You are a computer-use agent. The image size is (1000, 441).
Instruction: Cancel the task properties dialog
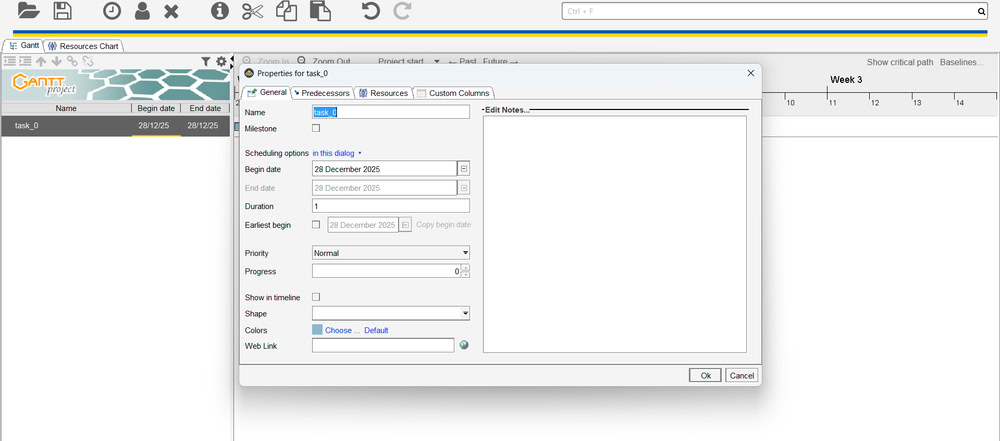pyautogui.click(x=742, y=375)
